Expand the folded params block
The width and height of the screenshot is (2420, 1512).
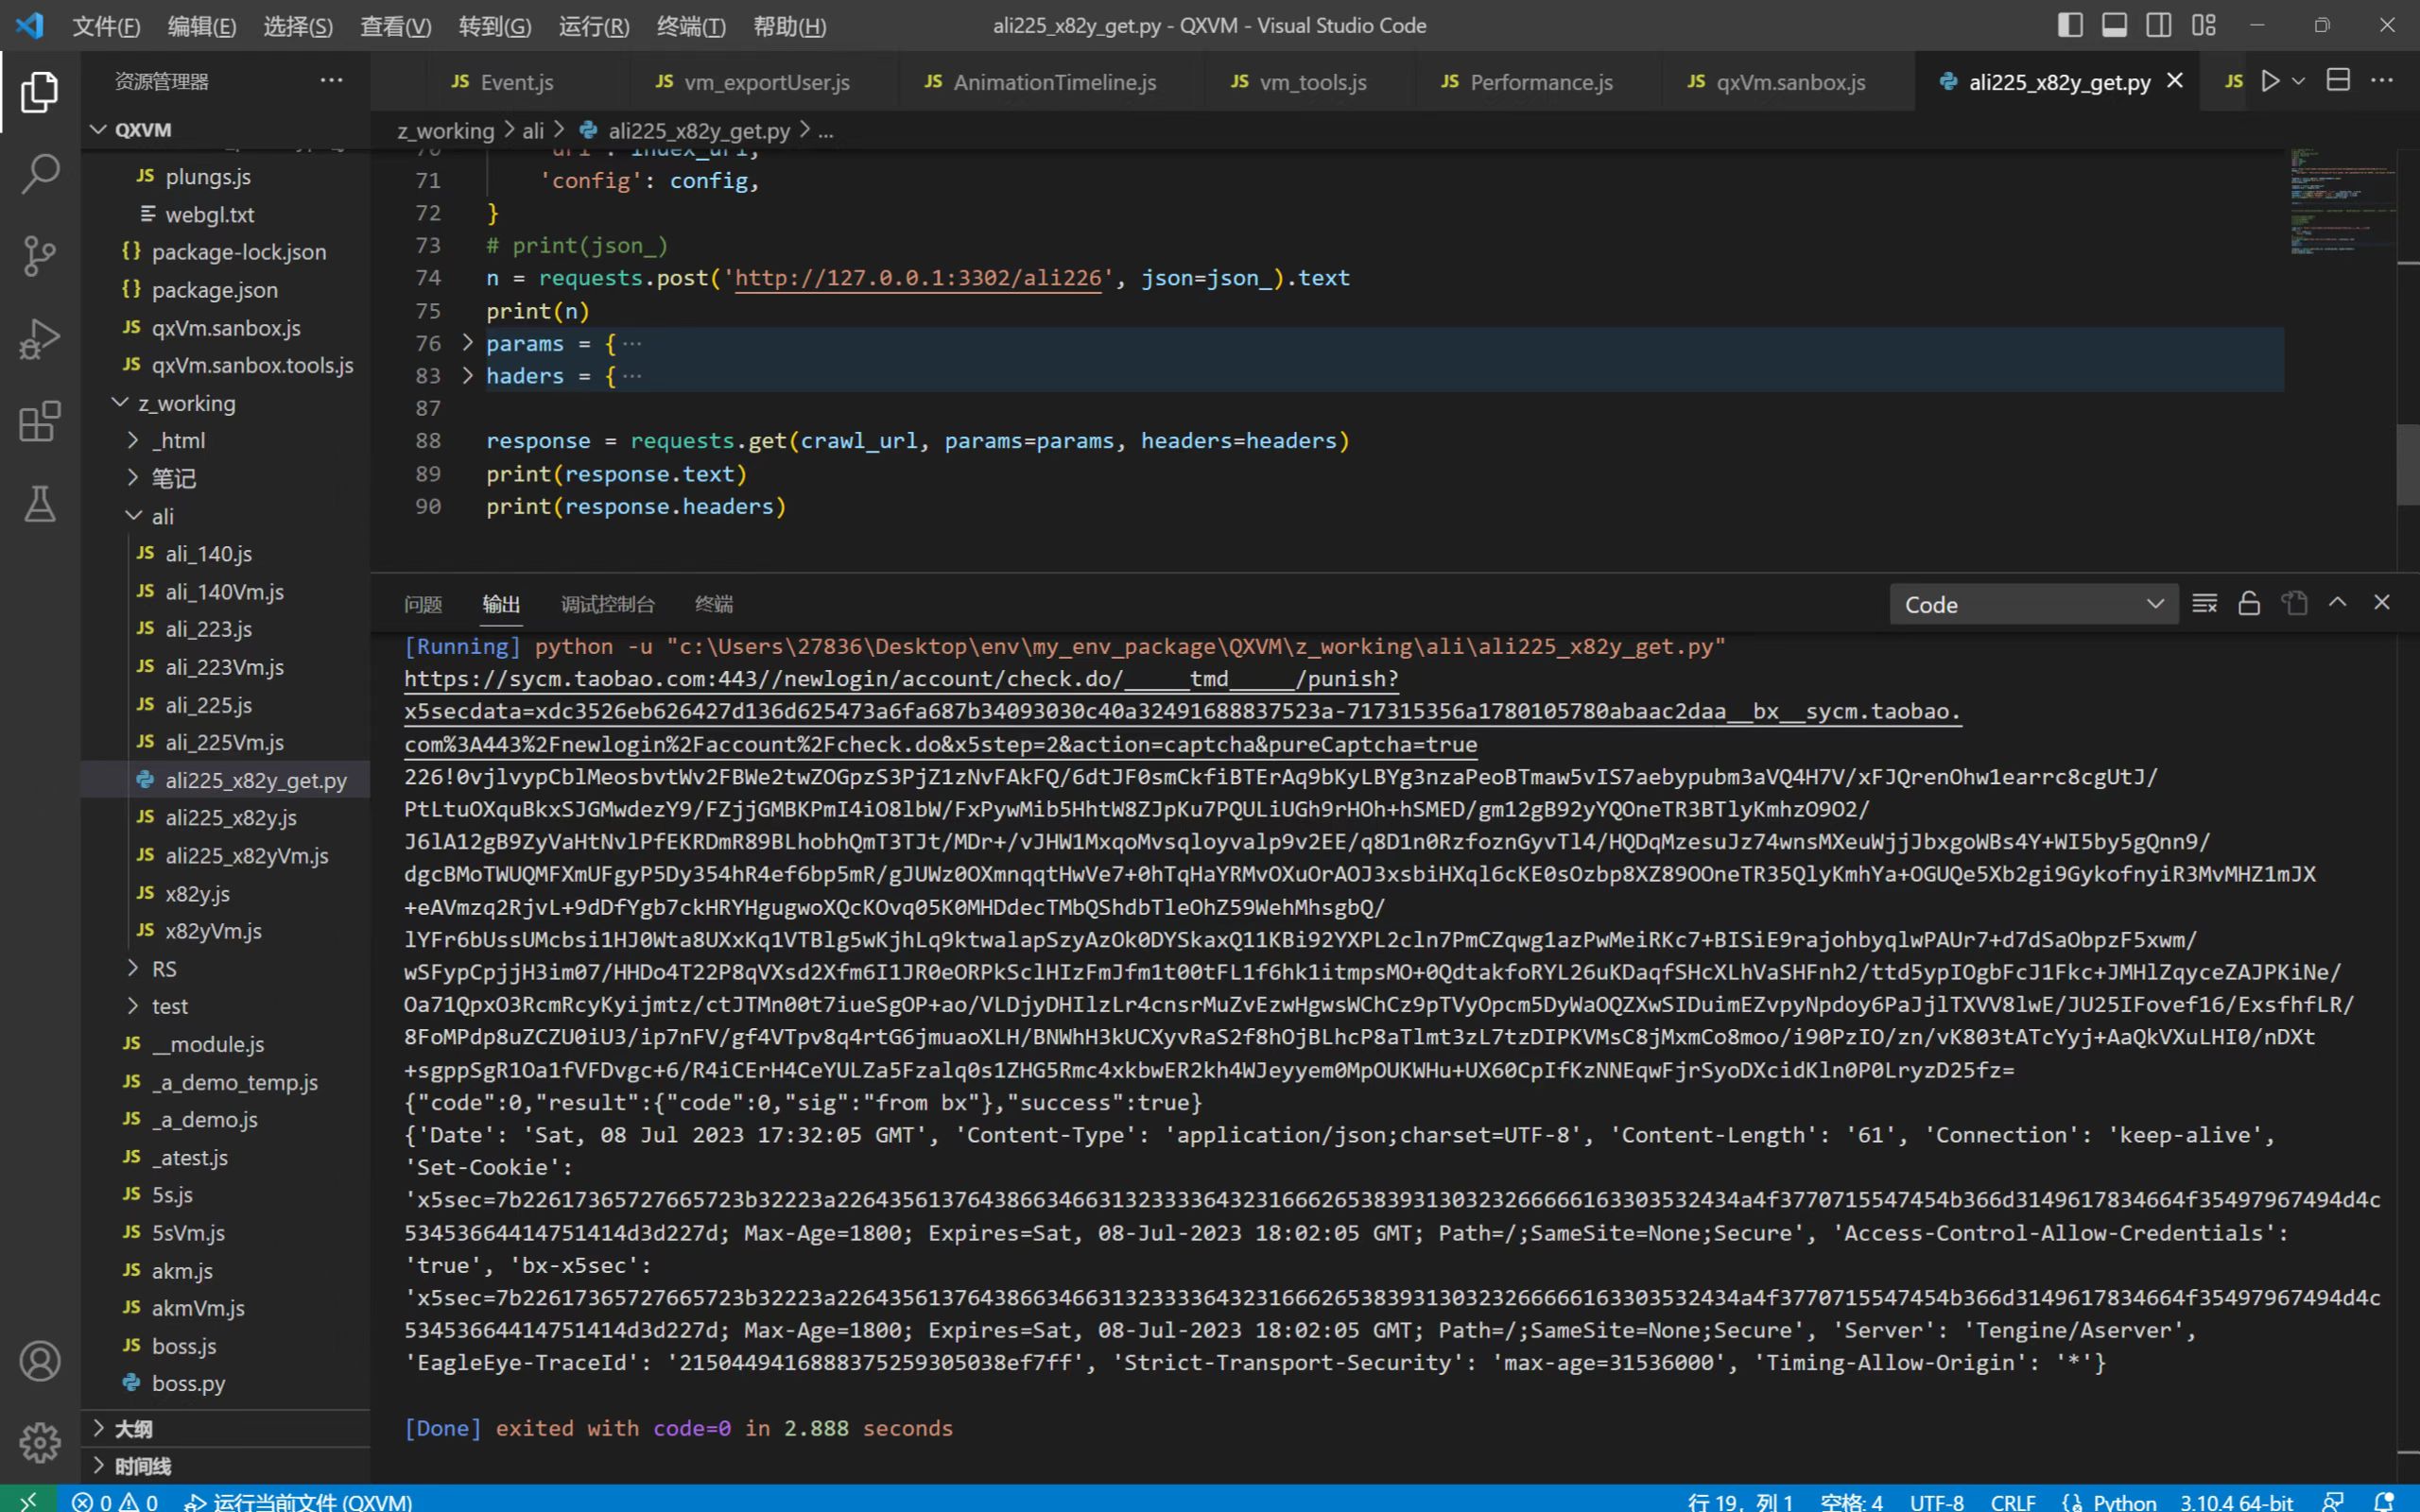coord(467,343)
